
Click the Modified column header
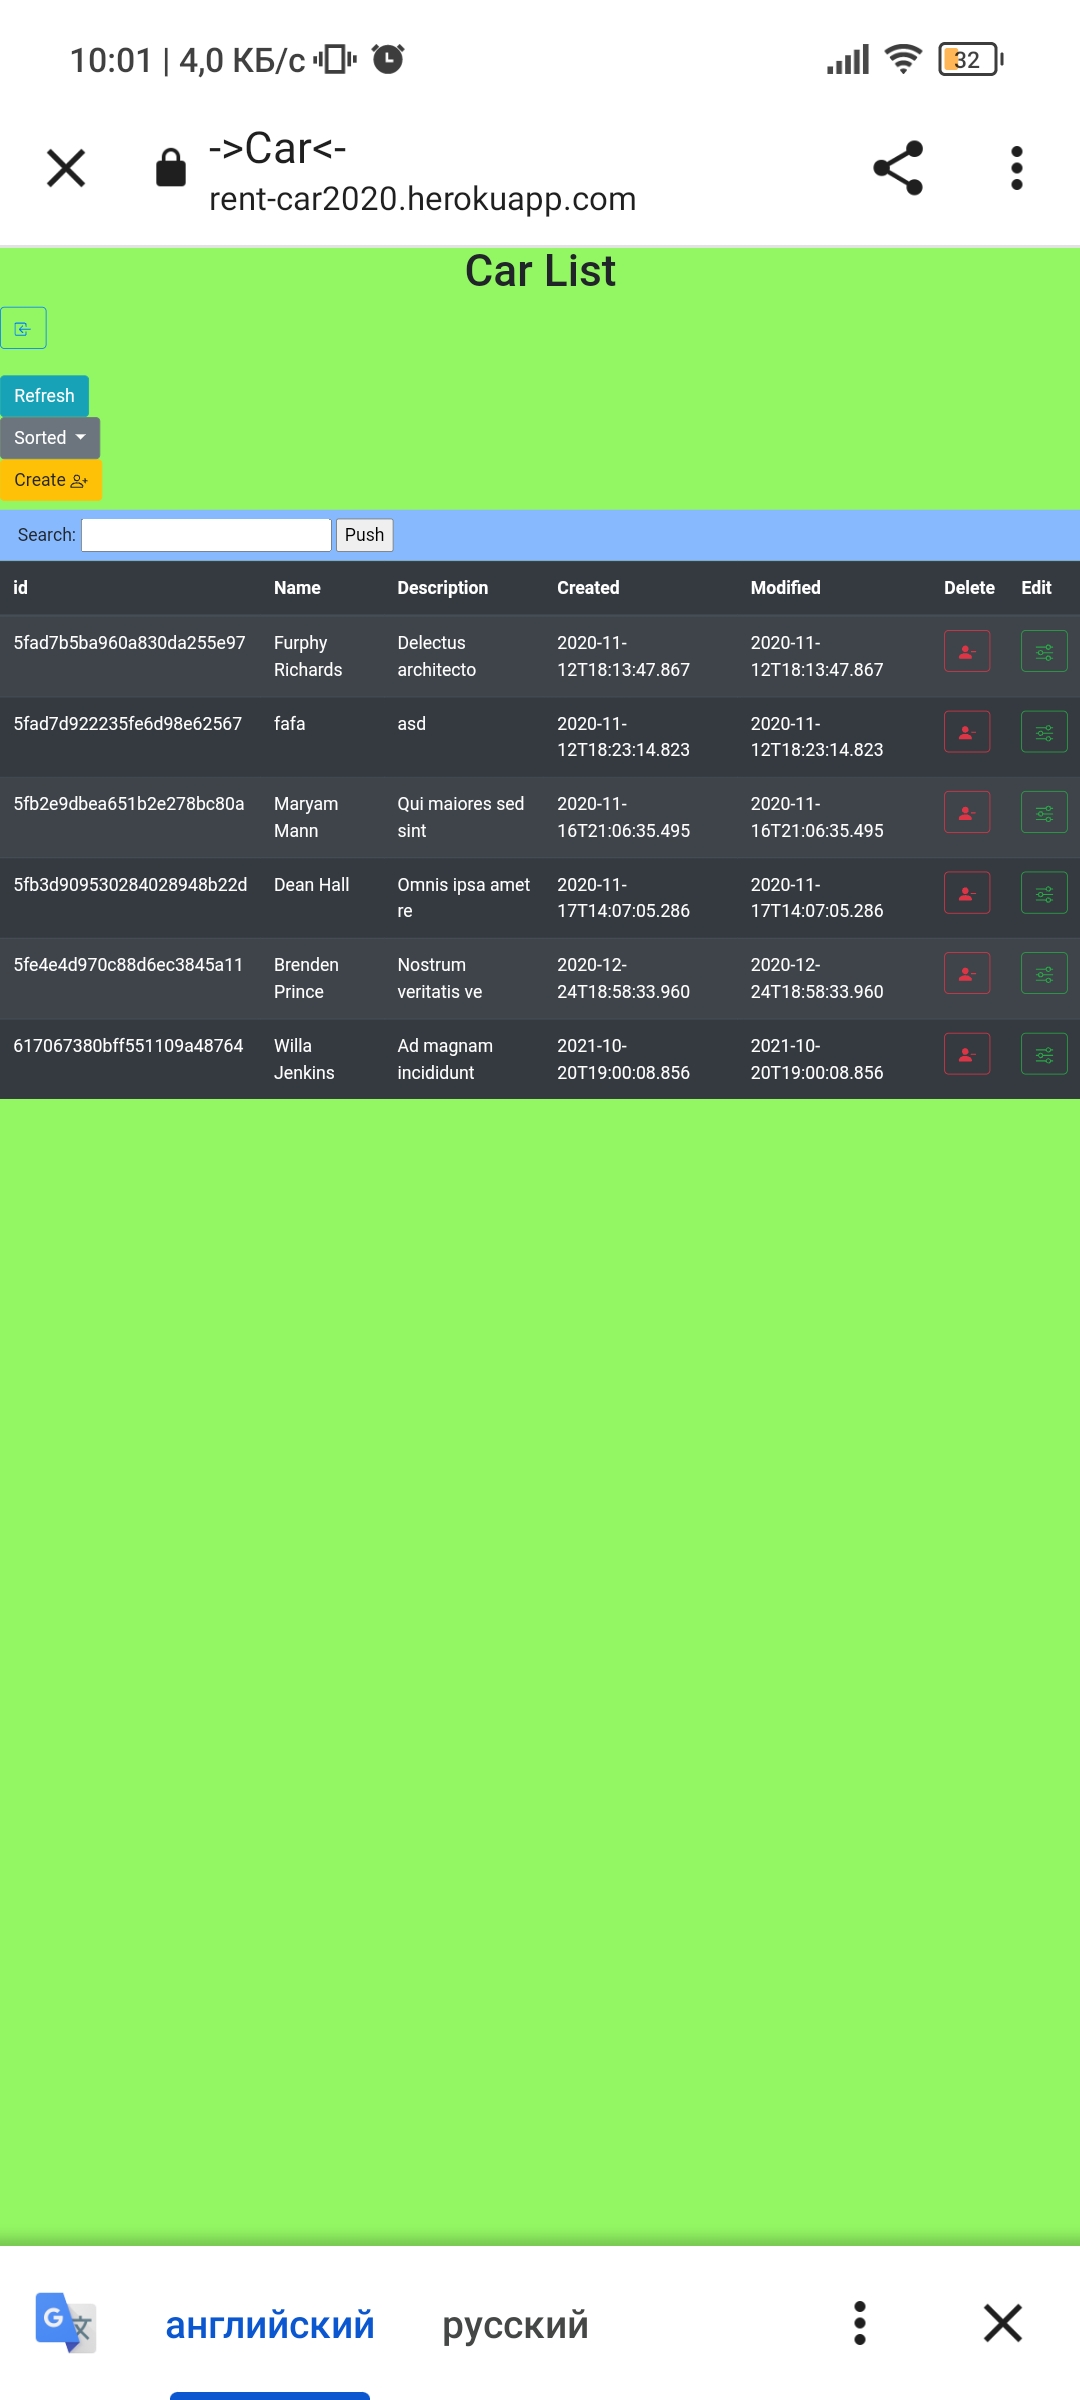click(786, 588)
